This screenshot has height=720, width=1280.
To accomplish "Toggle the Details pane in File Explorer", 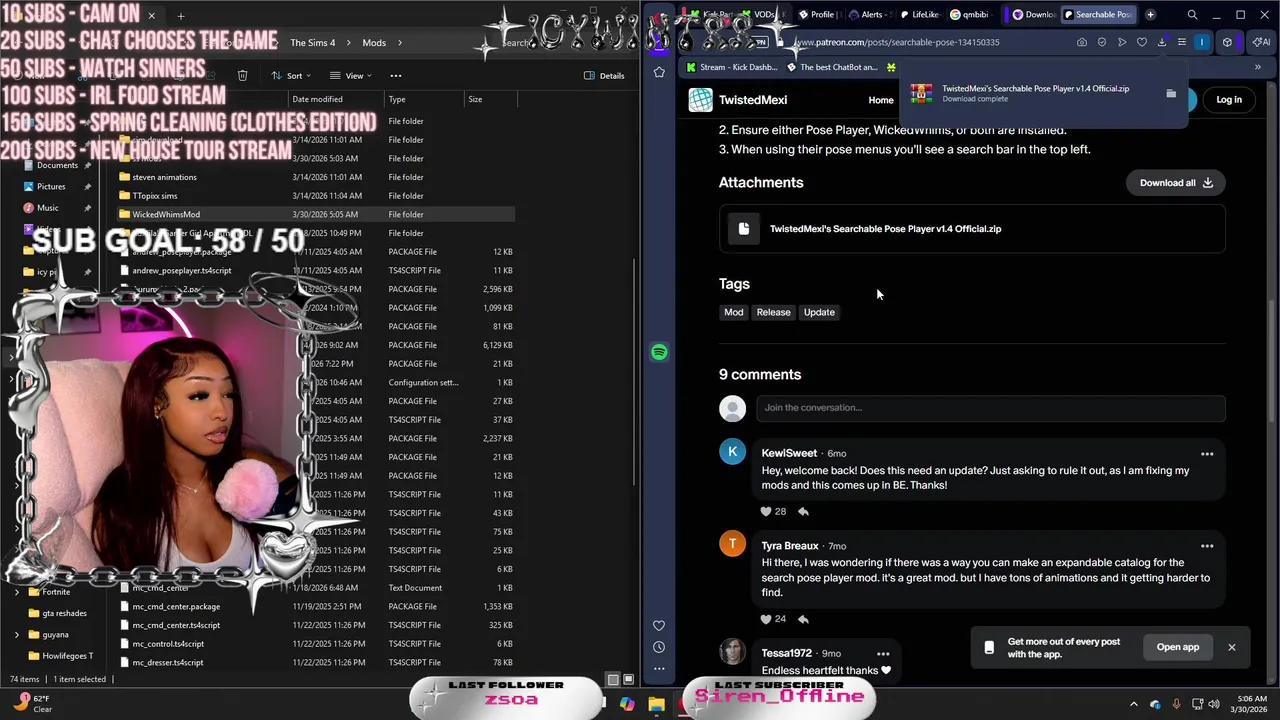I will tap(605, 75).
